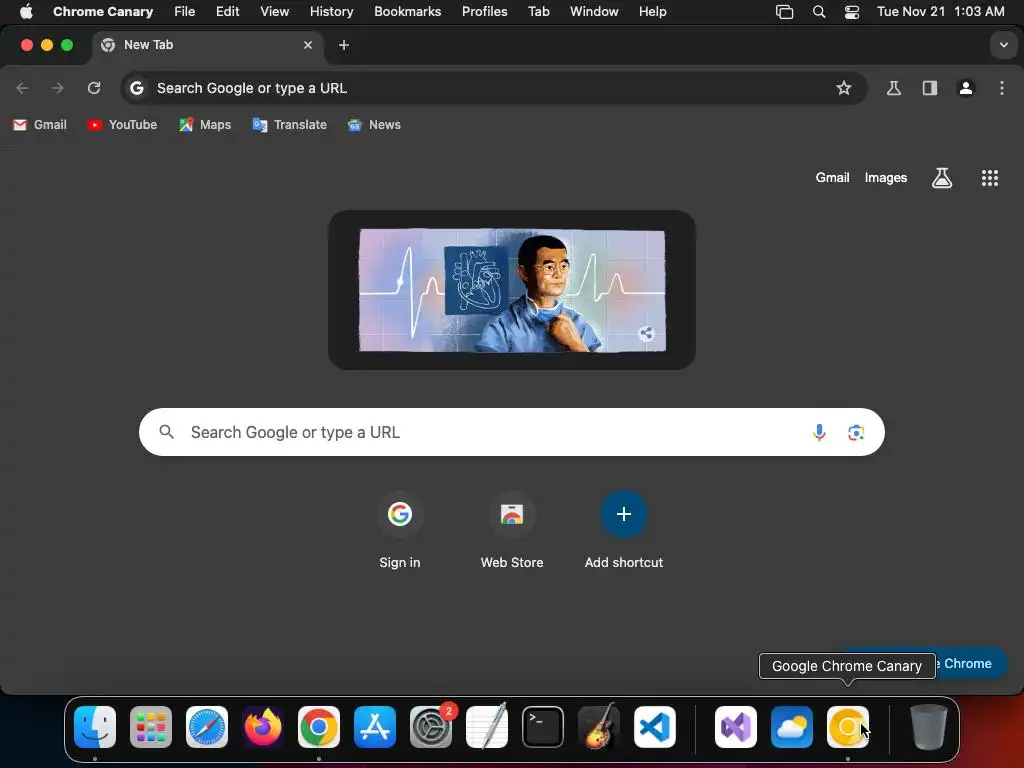Expand the tab search dropdown arrow

pos(1004,45)
